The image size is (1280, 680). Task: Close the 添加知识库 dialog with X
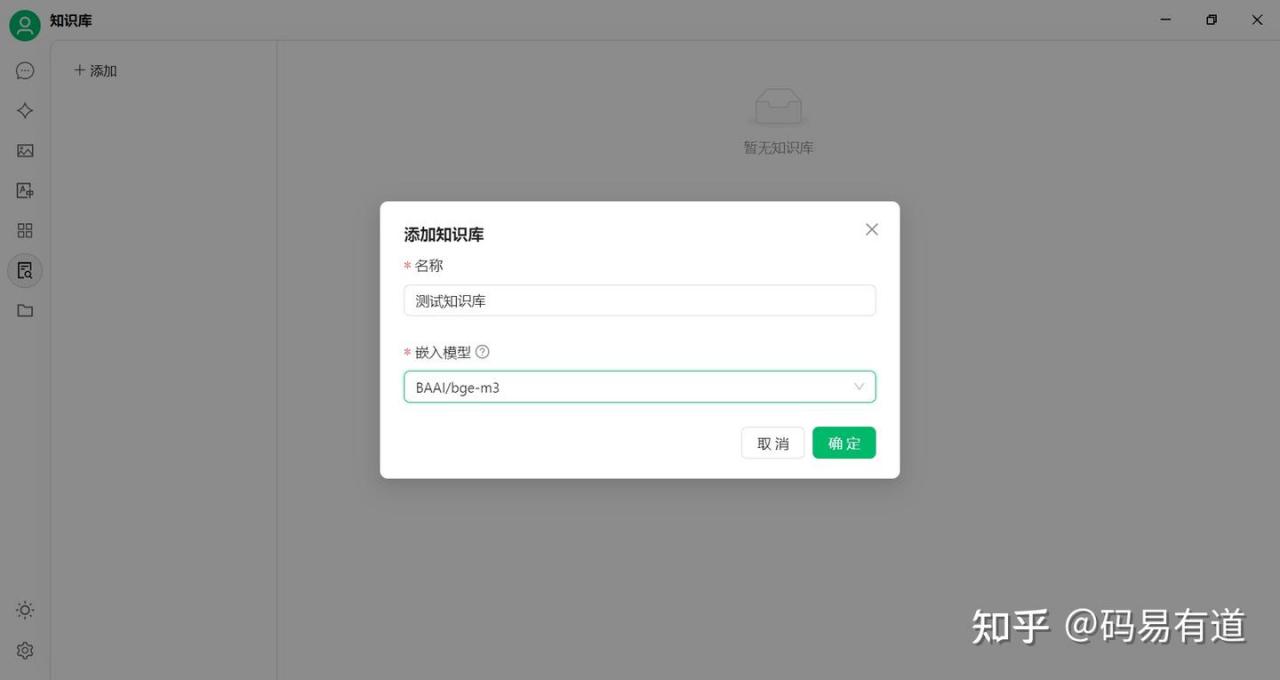point(872,229)
